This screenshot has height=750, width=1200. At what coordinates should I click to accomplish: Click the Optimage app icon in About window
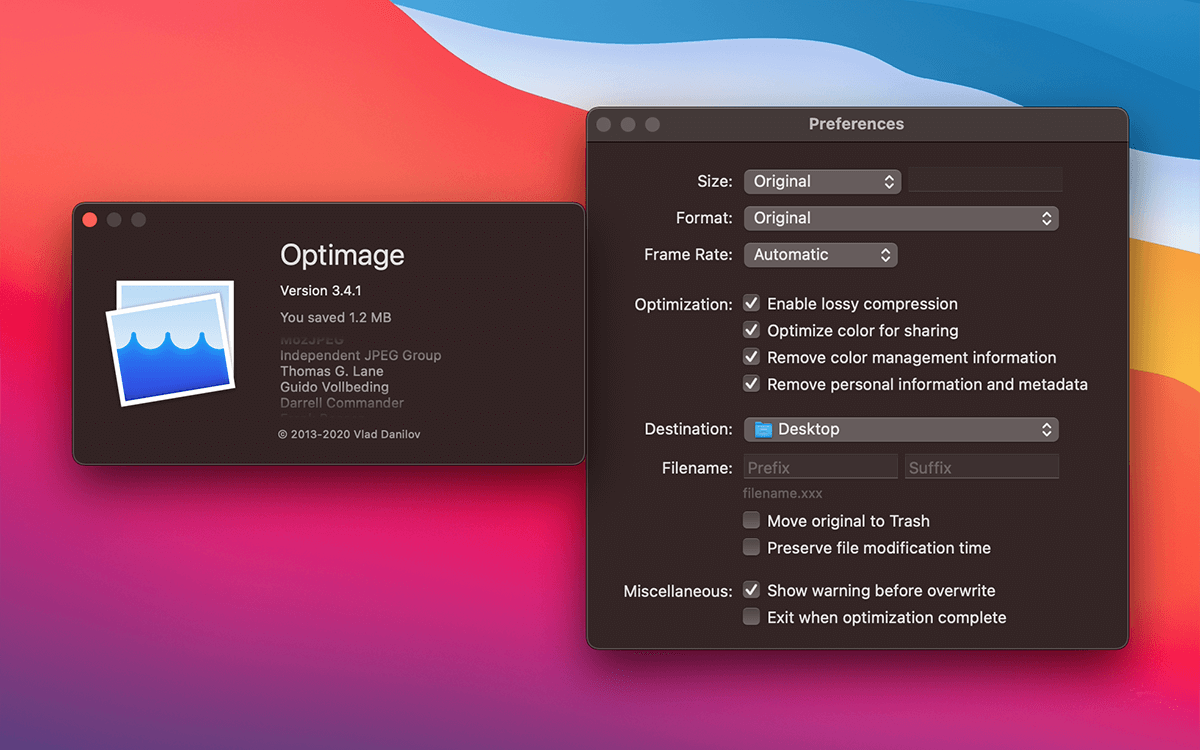[x=171, y=343]
